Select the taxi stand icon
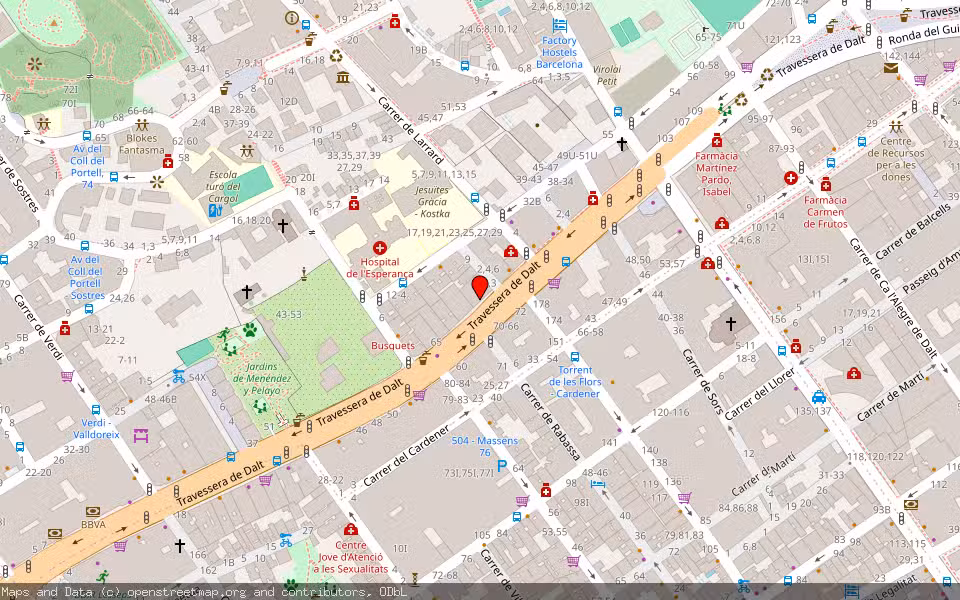This screenshot has width=960, height=600. 819,397
